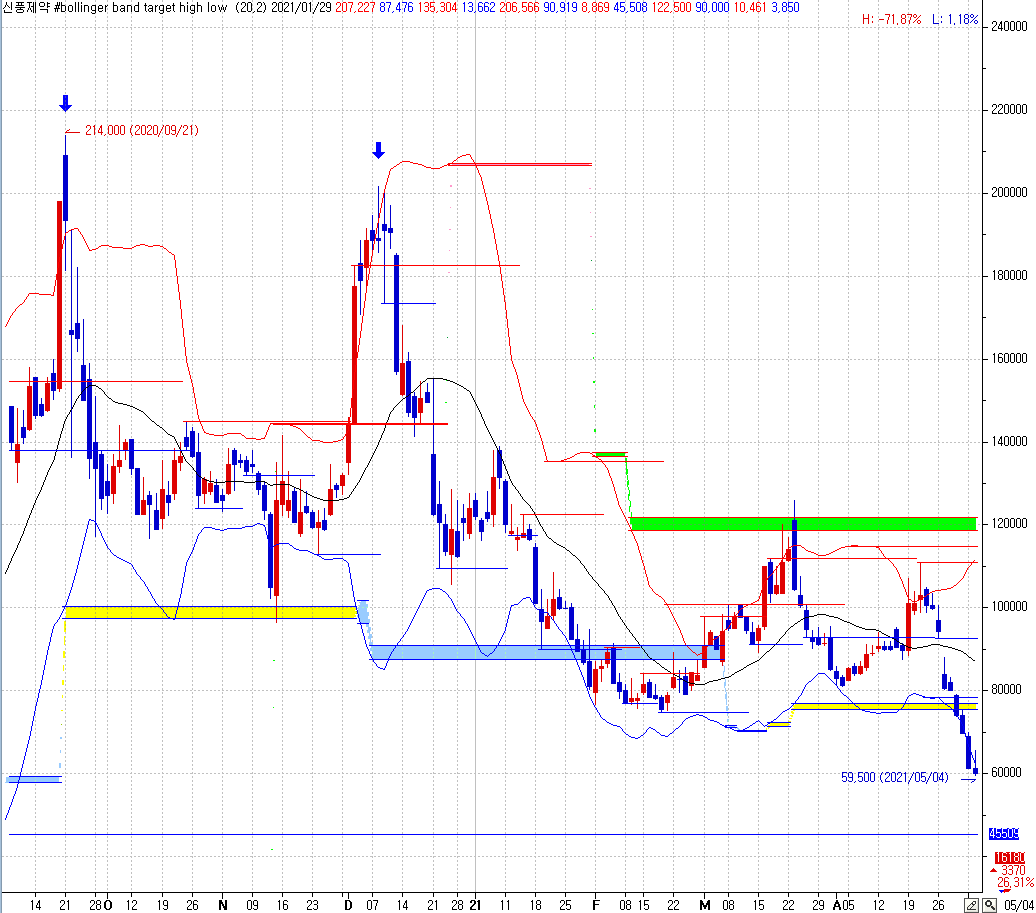Click the red up-triangle beside 3370
This screenshot has width=1036, height=913.
click(994, 871)
